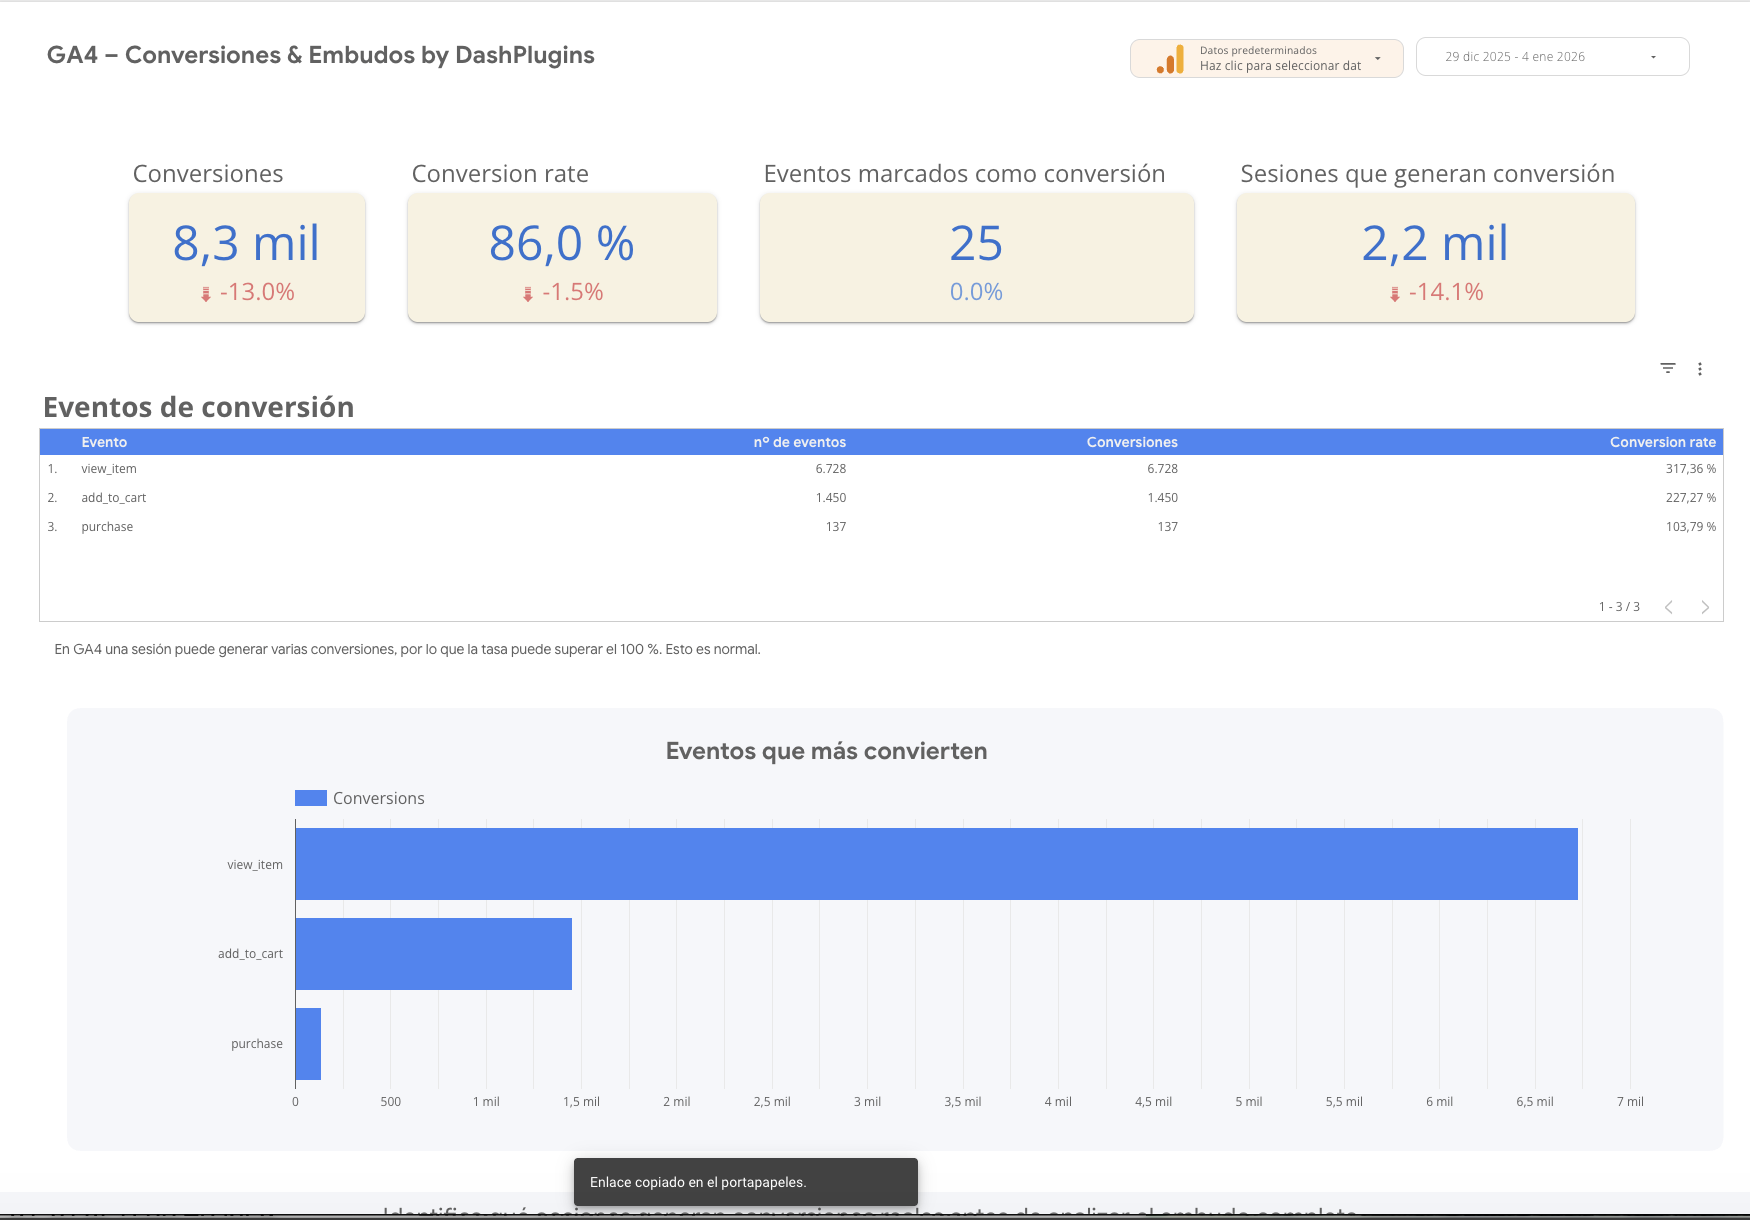Click the date range dropdown arrow
1750x1220 pixels.
point(1653,57)
